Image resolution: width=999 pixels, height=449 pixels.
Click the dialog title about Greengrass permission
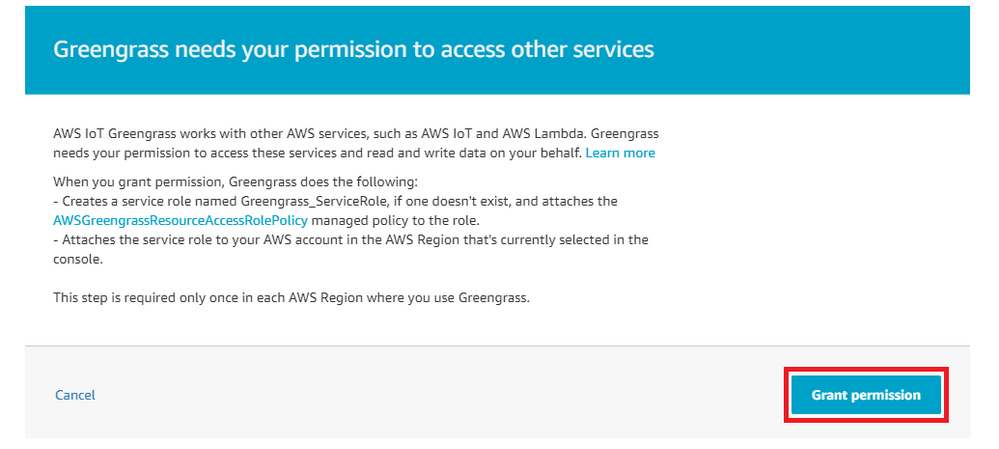(354, 49)
